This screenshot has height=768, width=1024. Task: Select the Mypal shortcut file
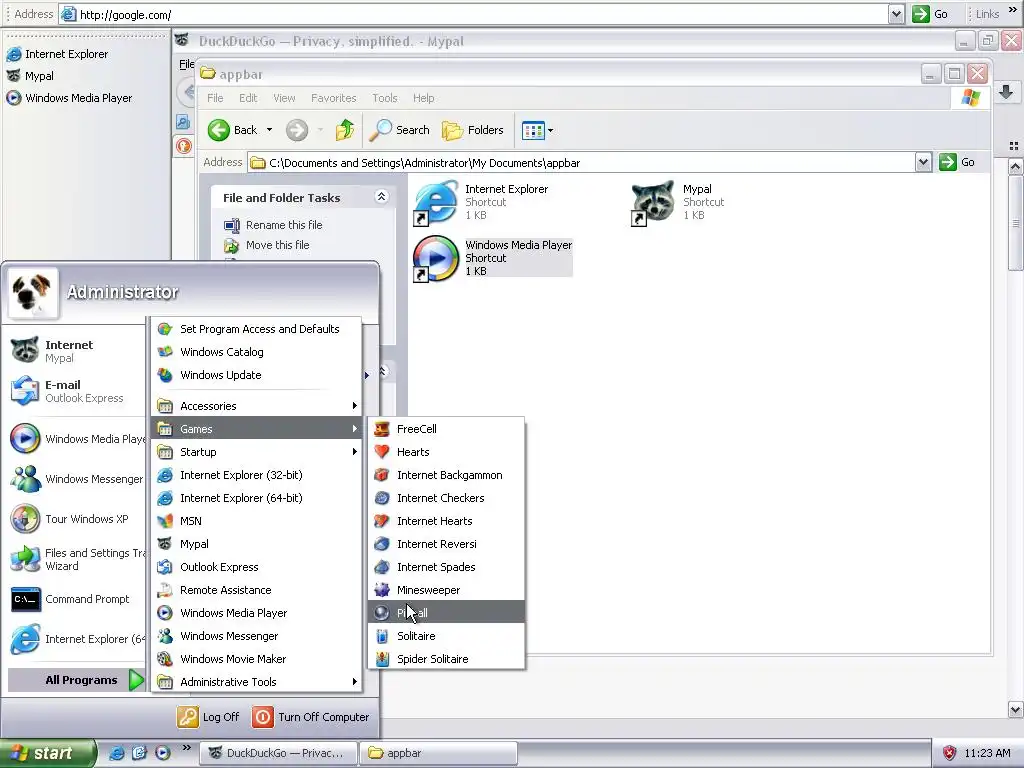(678, 202)
